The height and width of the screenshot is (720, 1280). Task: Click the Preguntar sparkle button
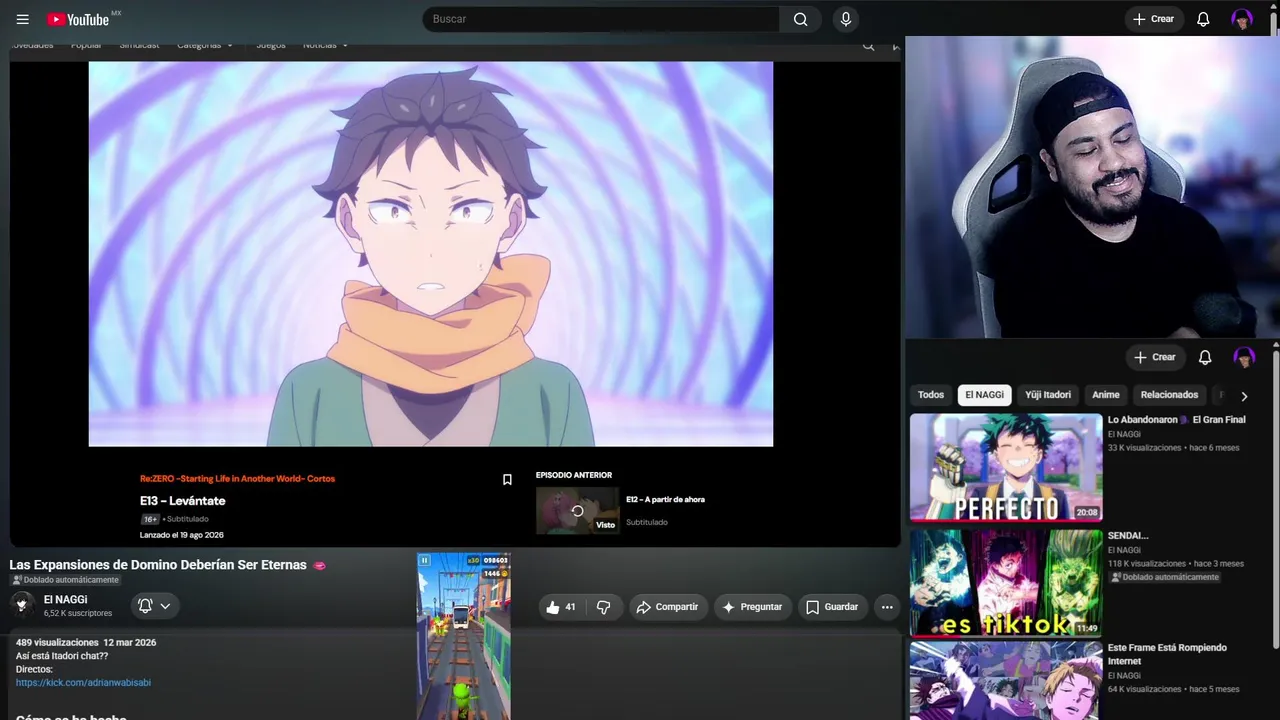751,607
